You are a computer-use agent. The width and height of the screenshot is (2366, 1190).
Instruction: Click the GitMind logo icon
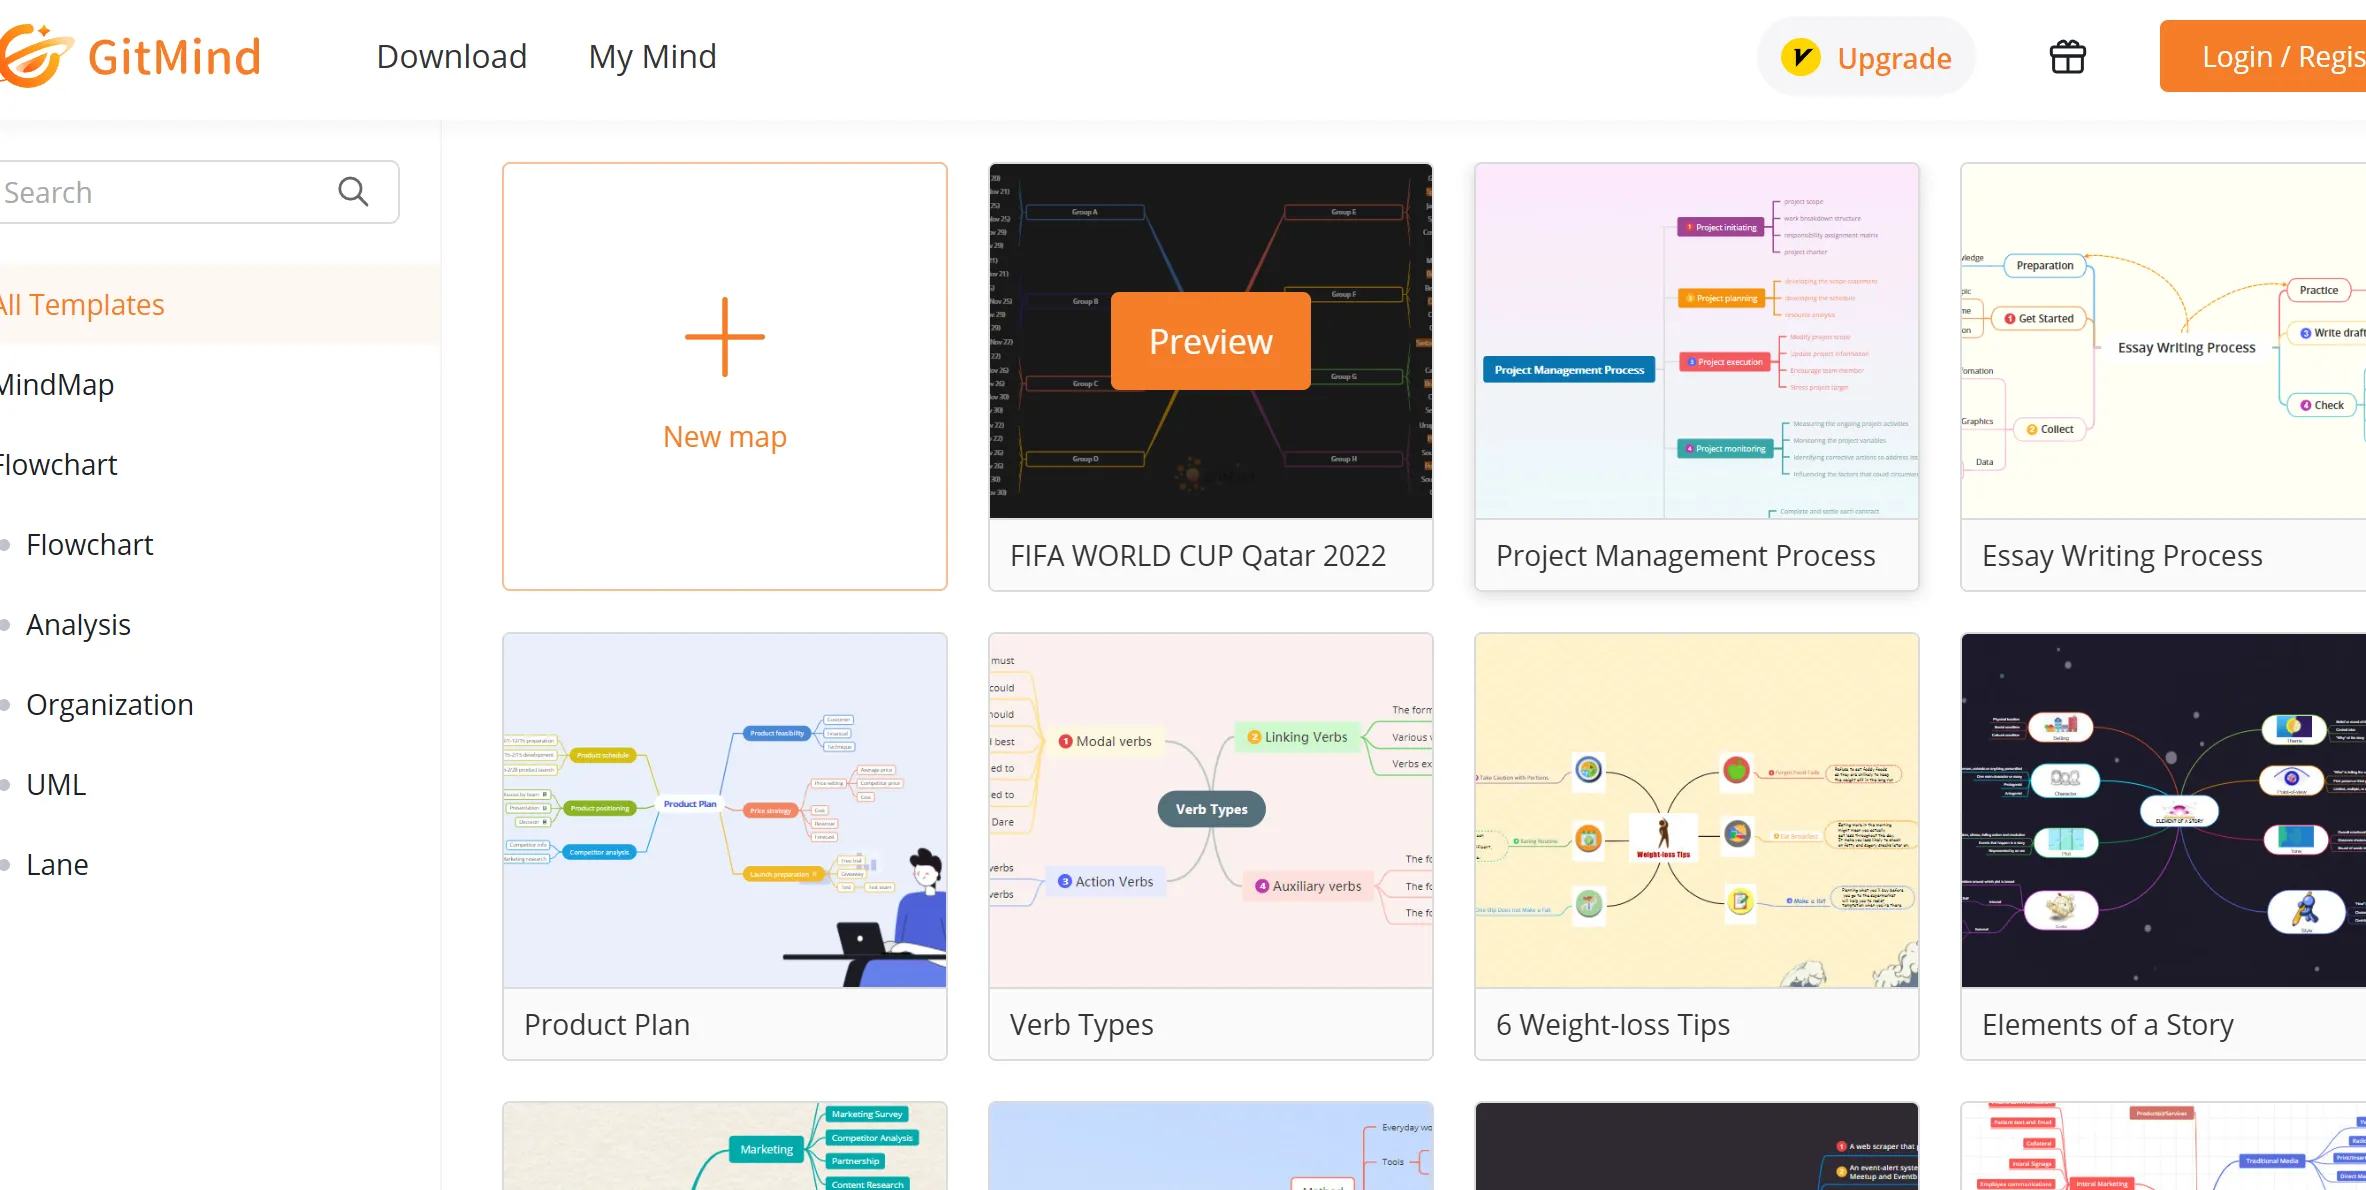coord(35,56)
